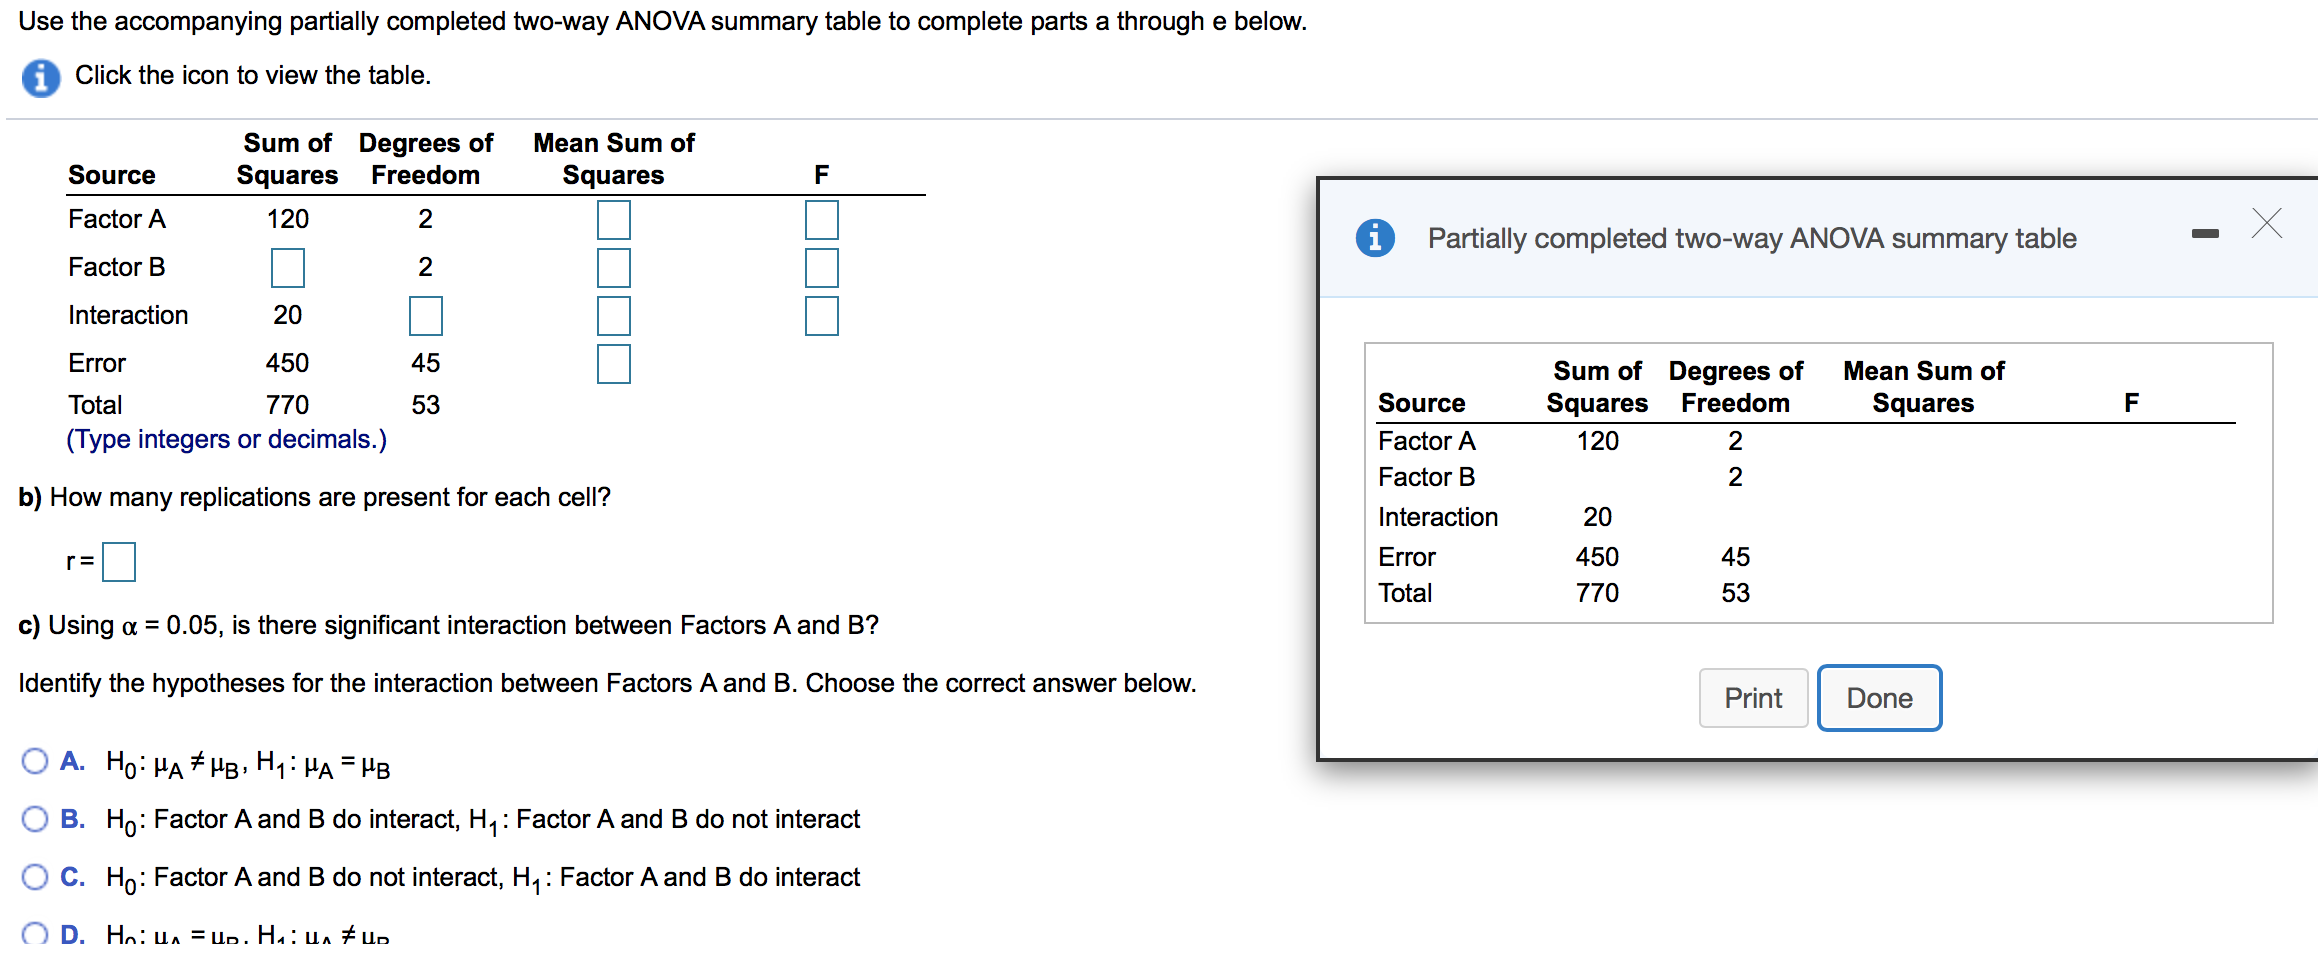Click the Degrees of Freedom box for Interaction
Viewport: 2318px width, 980px height.
(425, 315)
